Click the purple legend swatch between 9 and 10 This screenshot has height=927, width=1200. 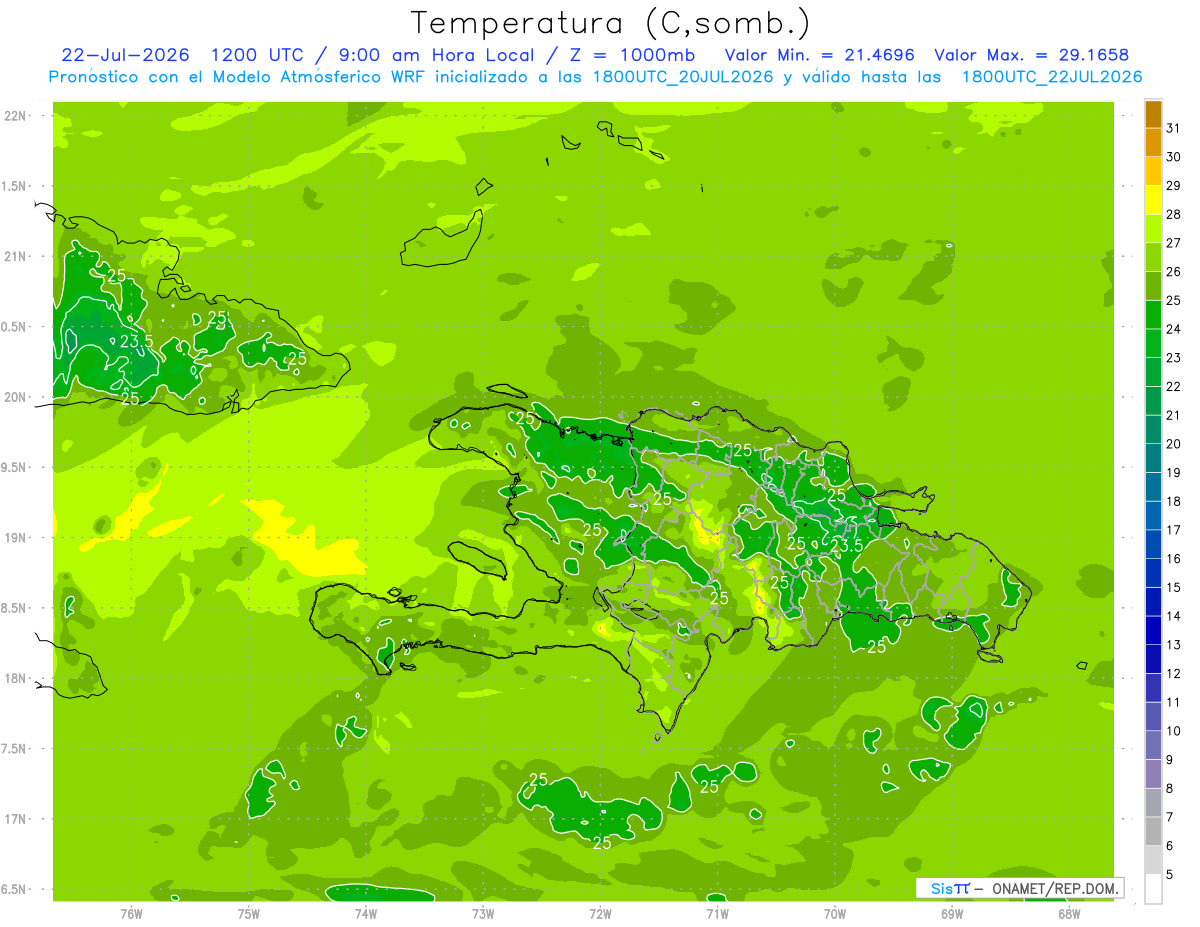tap(1153, 746)
